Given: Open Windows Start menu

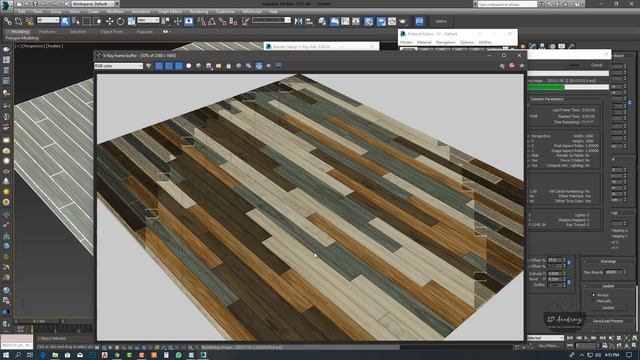Looking at the screenshot, I should [6, 355].
